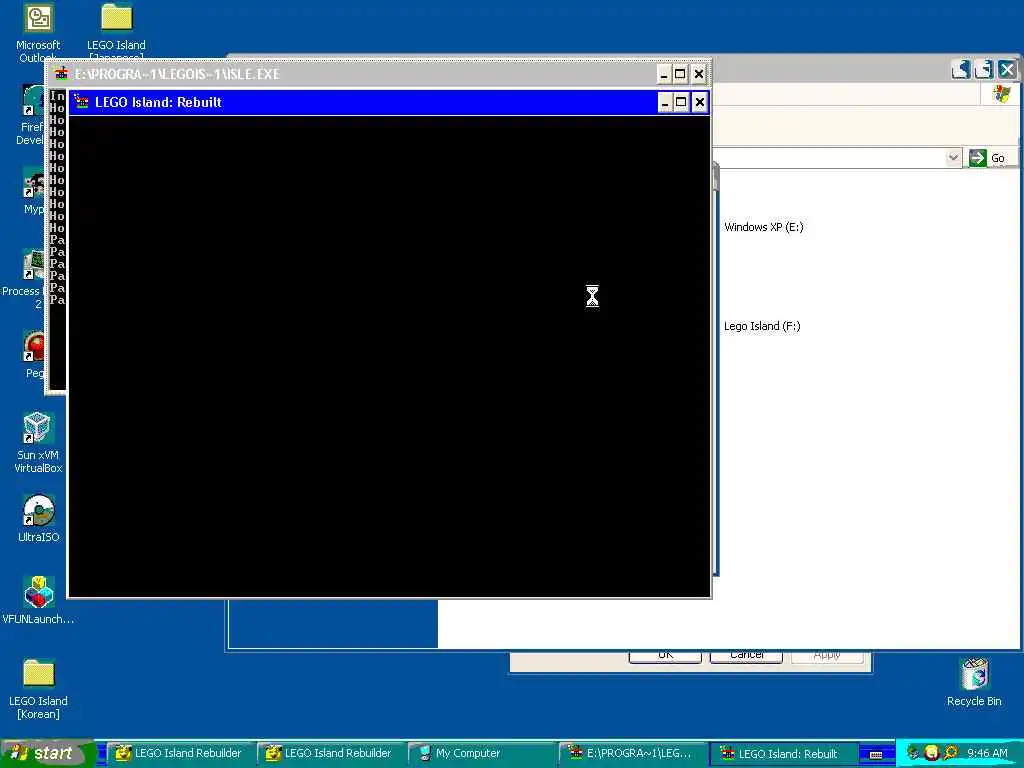Image resolution: width=1024 pixels, height=768 pixels.
Task: Click the taskbar clock showing 9:46 AM
Action: click(987, 754)
